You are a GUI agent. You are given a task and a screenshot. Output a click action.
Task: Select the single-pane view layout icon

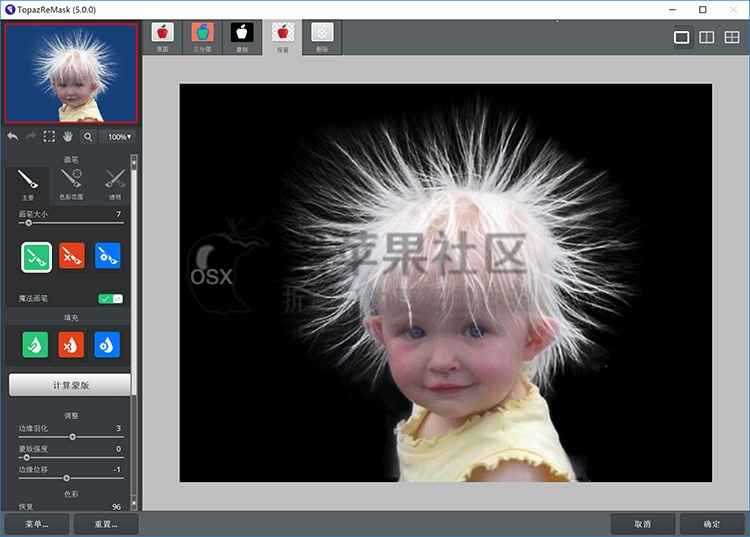coord(682,37)
